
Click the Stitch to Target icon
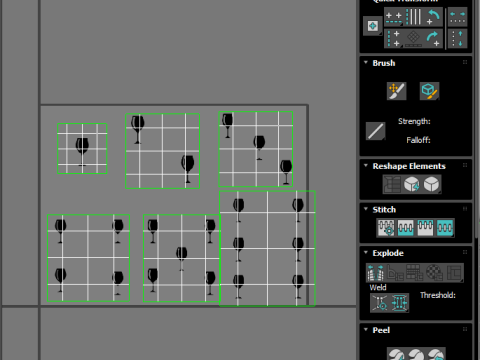click(386, 228)
